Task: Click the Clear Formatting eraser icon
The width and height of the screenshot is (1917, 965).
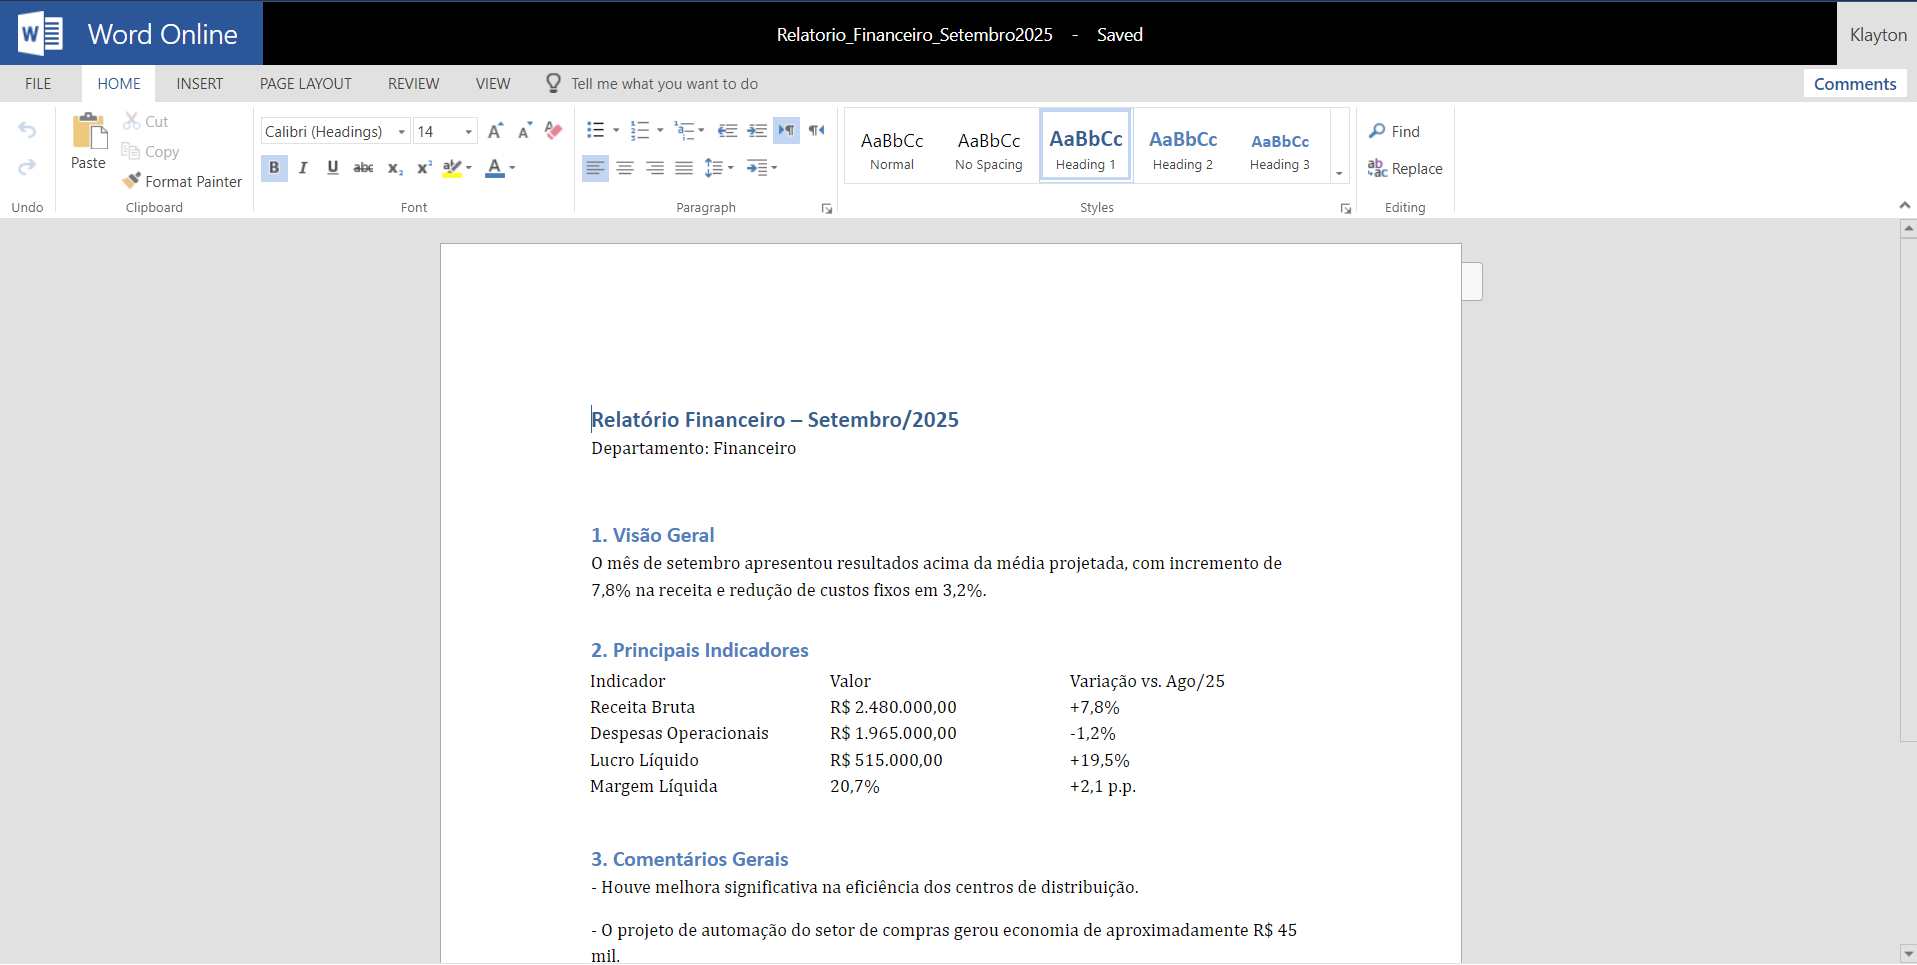Action: click(x=553, y=131)
